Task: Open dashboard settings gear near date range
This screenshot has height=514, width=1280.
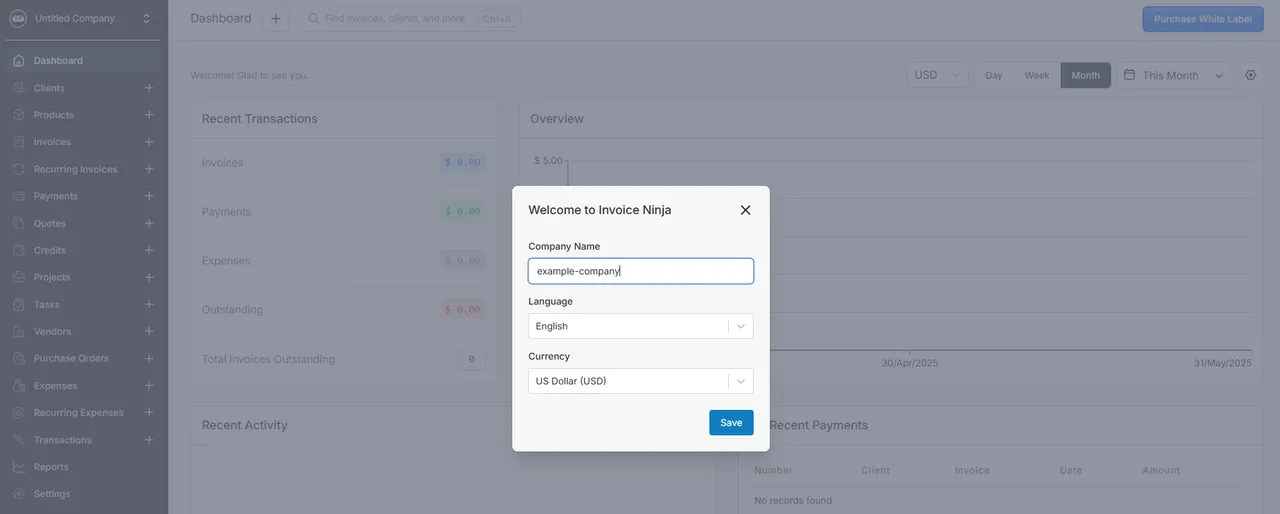Action: 1250,75
